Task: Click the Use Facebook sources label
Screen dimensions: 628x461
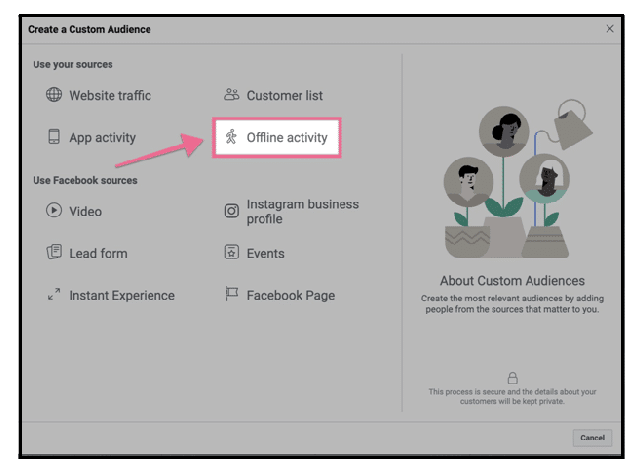Action: click(85, 180)
